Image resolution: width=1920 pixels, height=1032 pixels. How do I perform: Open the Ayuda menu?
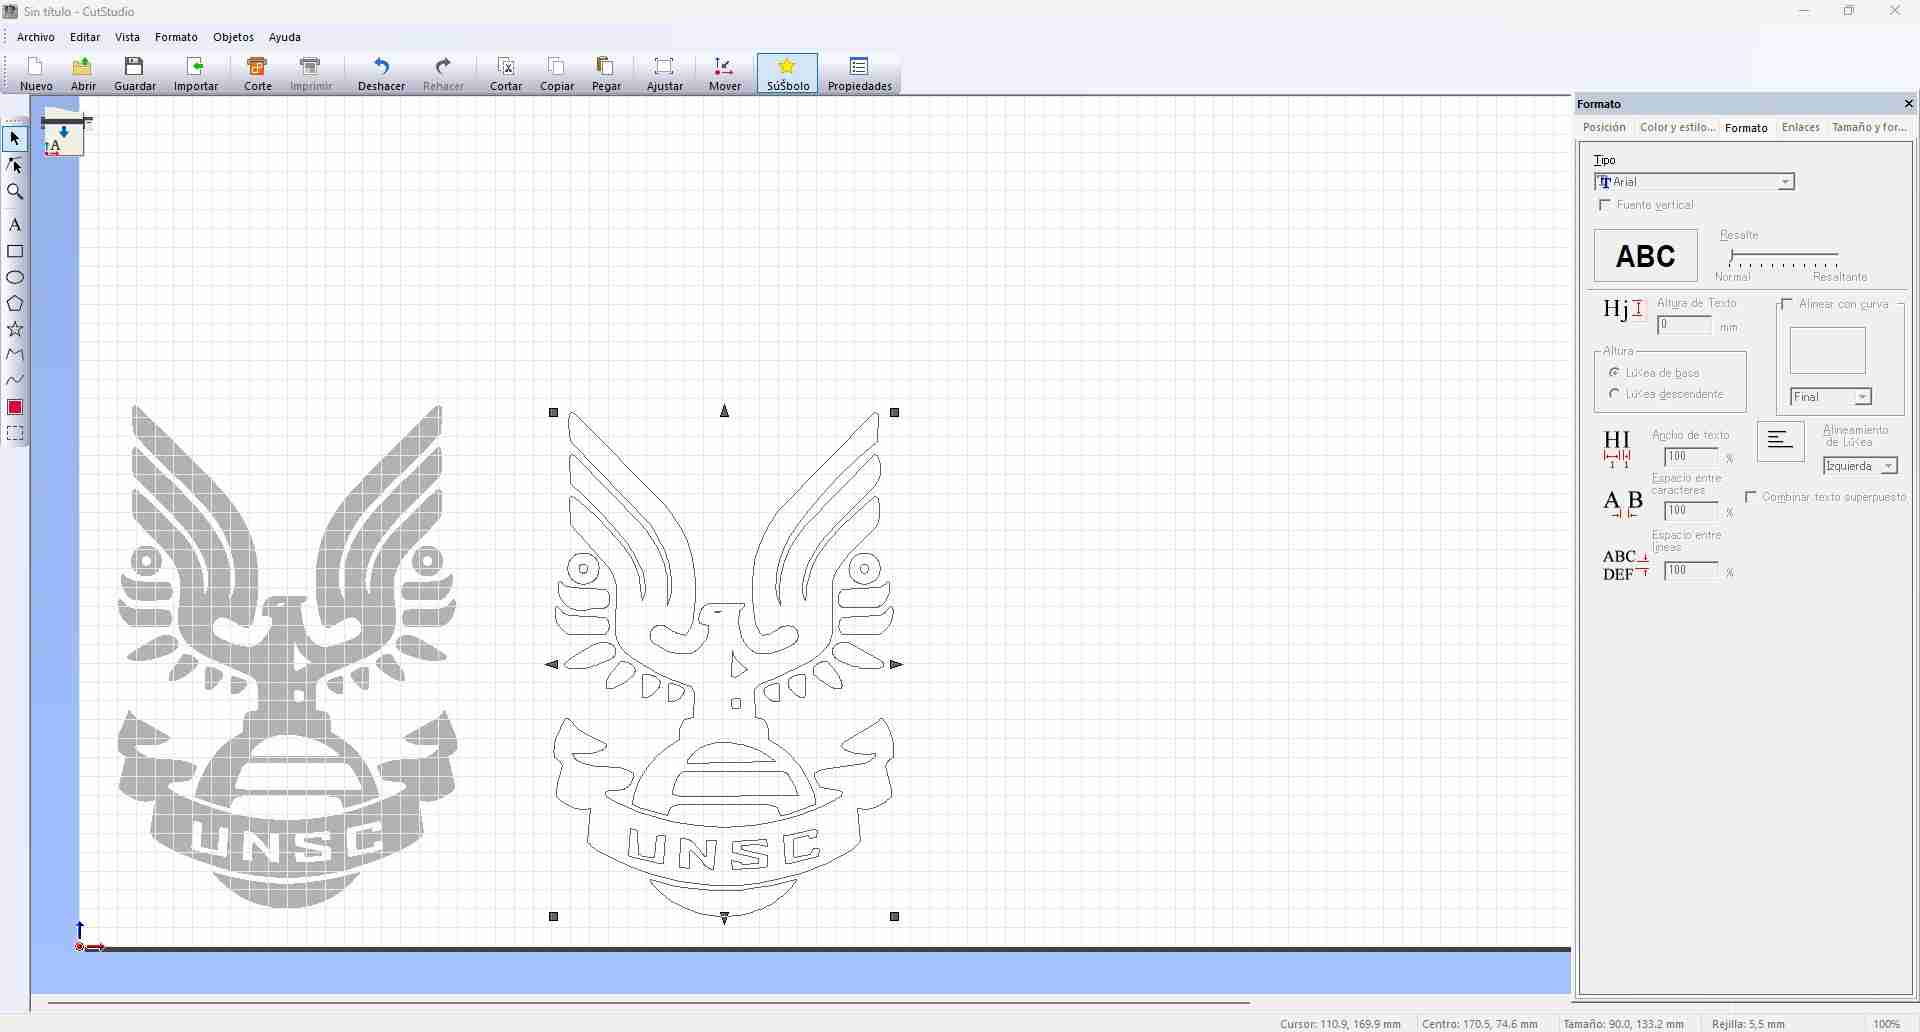(x=285, y=37)
